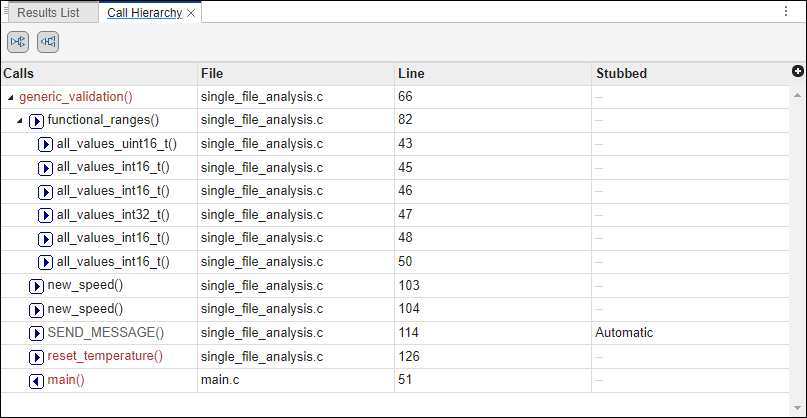Click the show callees toolbar icon

point(18,42)
